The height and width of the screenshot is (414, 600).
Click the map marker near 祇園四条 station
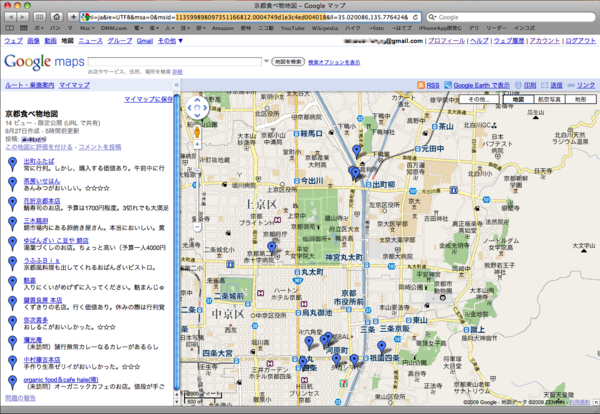tap(382, 347)
